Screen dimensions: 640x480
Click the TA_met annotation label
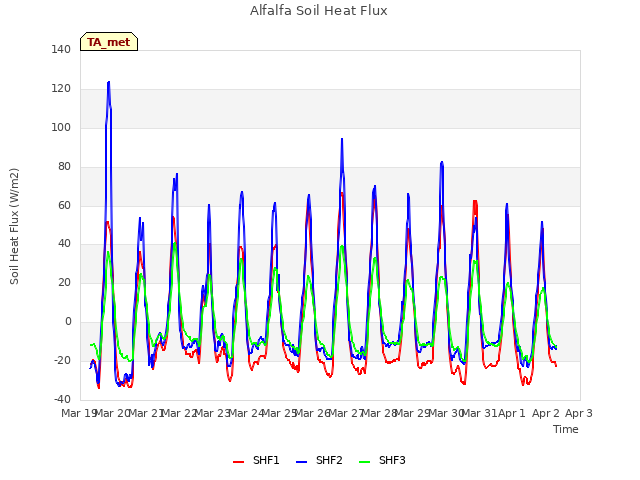point(109,42)
